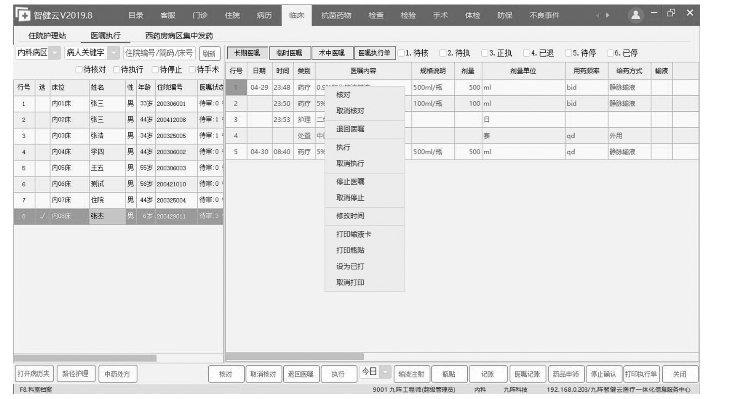This screenshot has height=399, width=729.
Task: Check the 1.待核 filter checkbox
Action: [x=401, y=53]
